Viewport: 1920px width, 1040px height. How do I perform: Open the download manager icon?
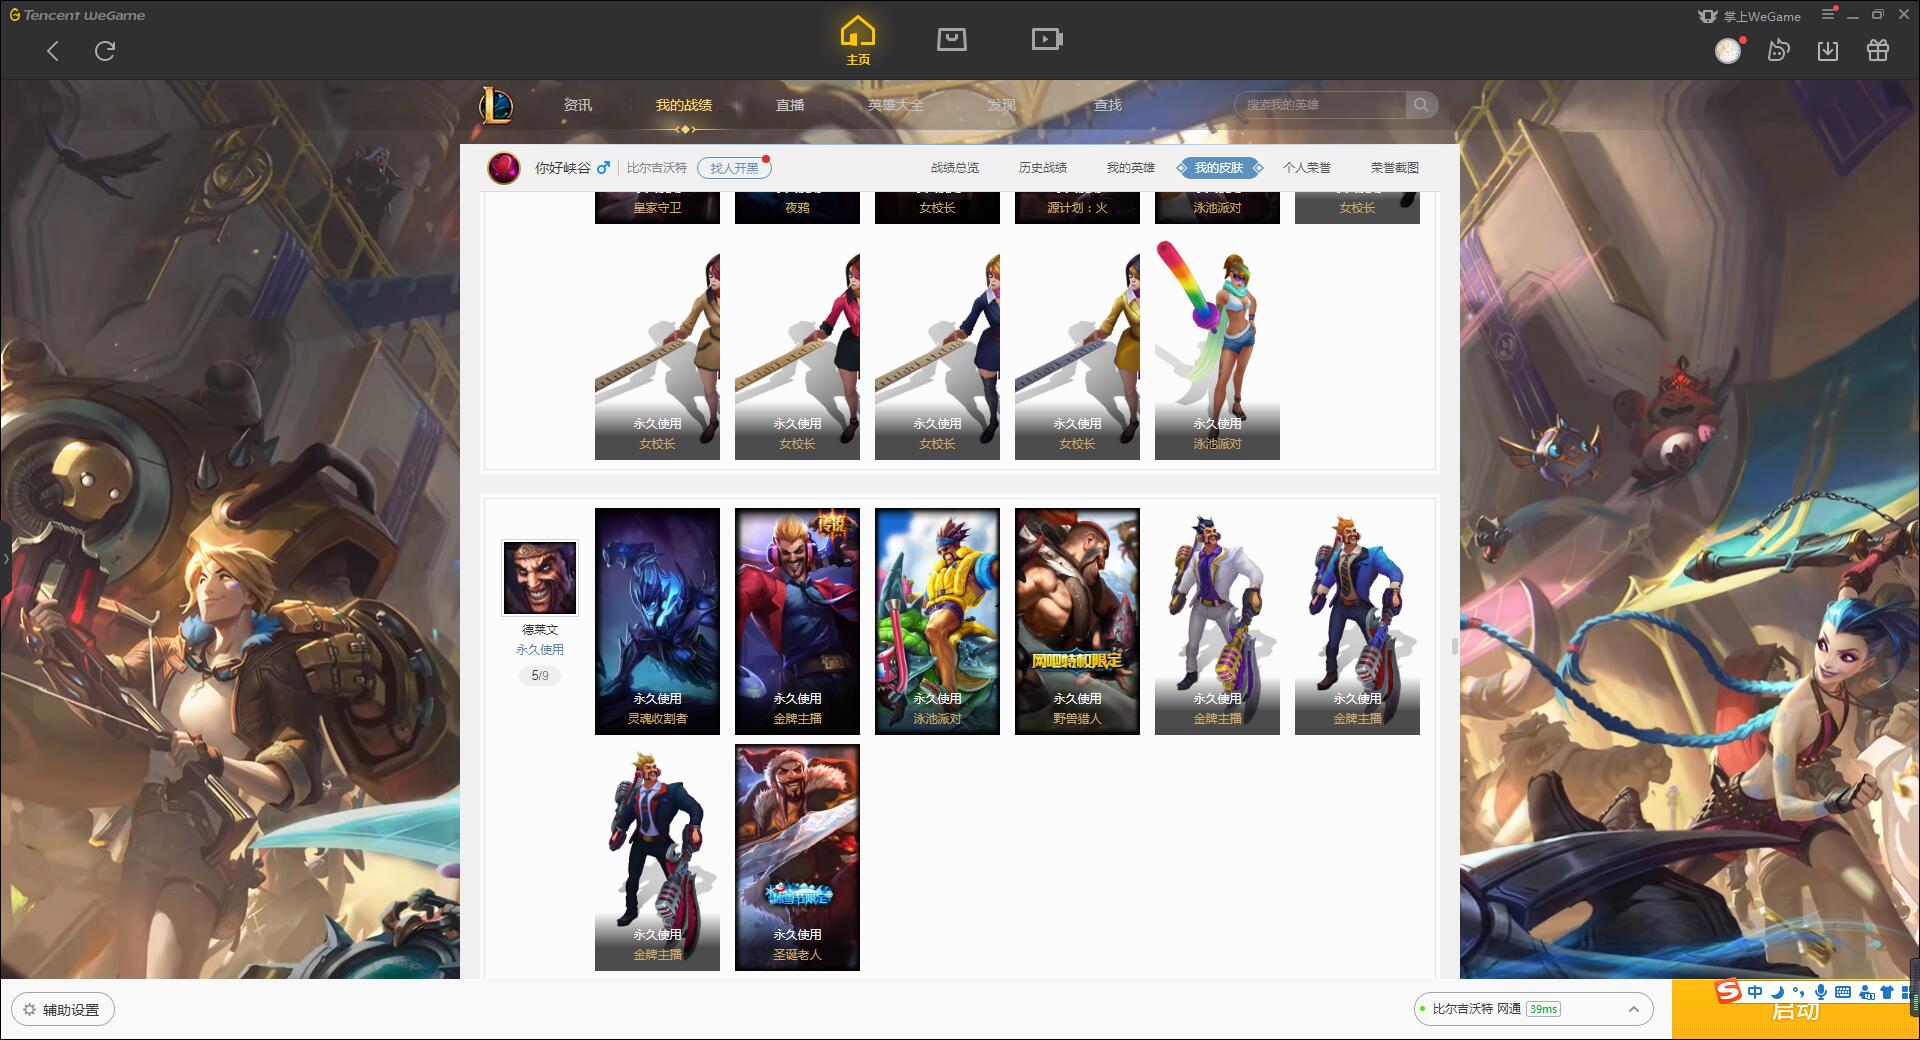click(1828, 51)
